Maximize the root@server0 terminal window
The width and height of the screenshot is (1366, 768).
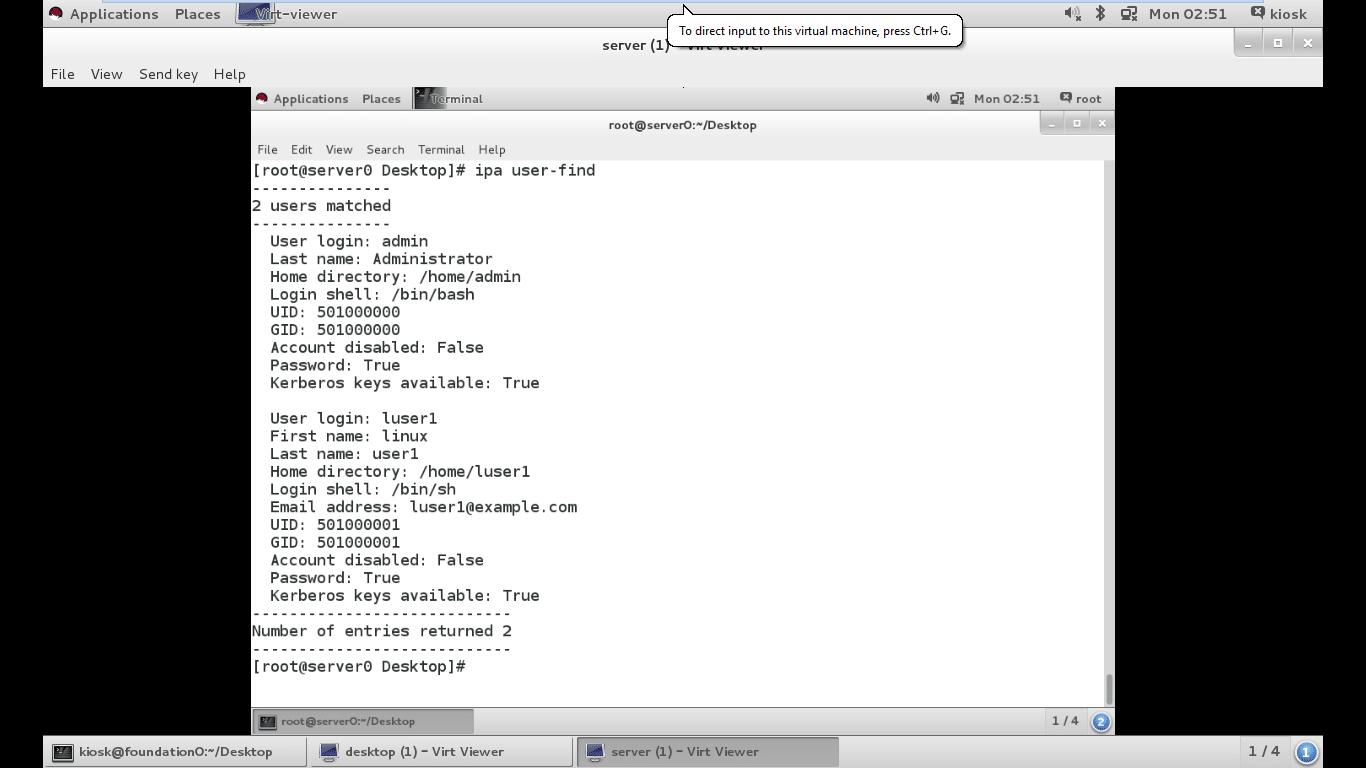1077,123
